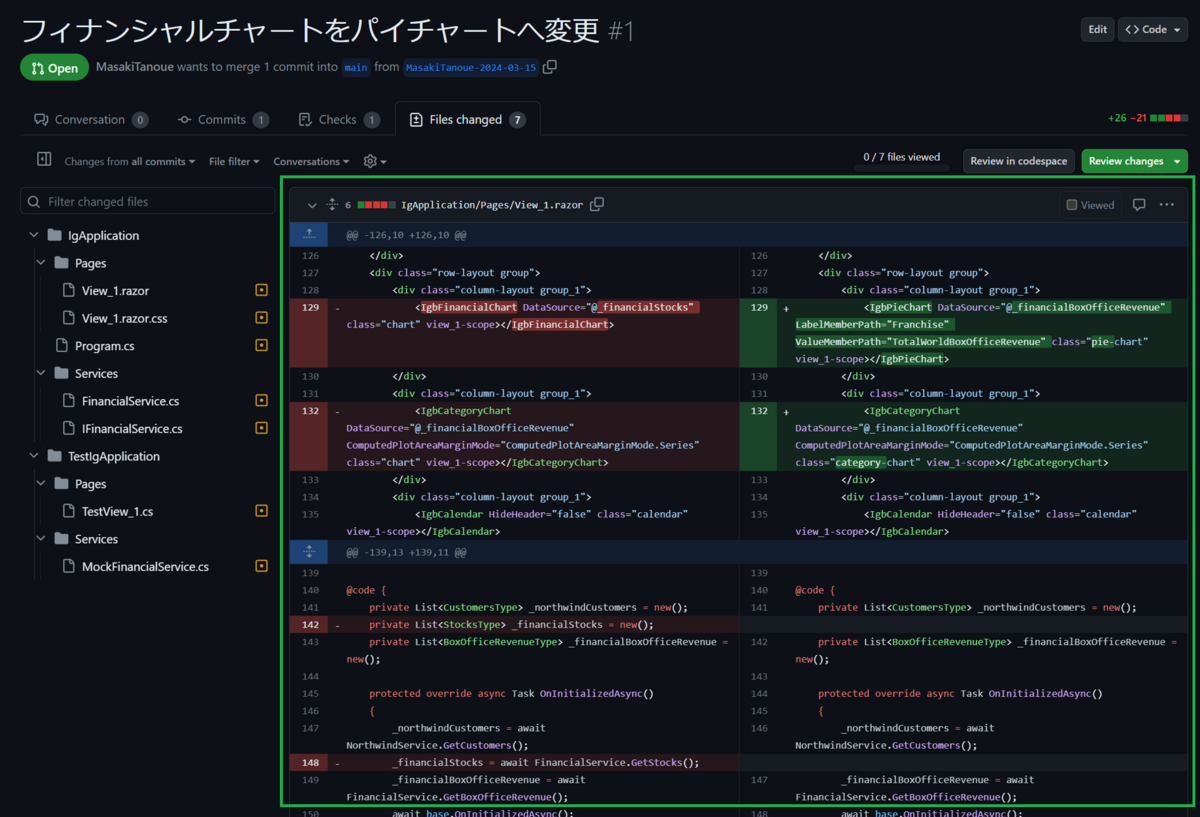Click the Edit title button
This screenshot has width=1200, height=817.
[1097, 29]
